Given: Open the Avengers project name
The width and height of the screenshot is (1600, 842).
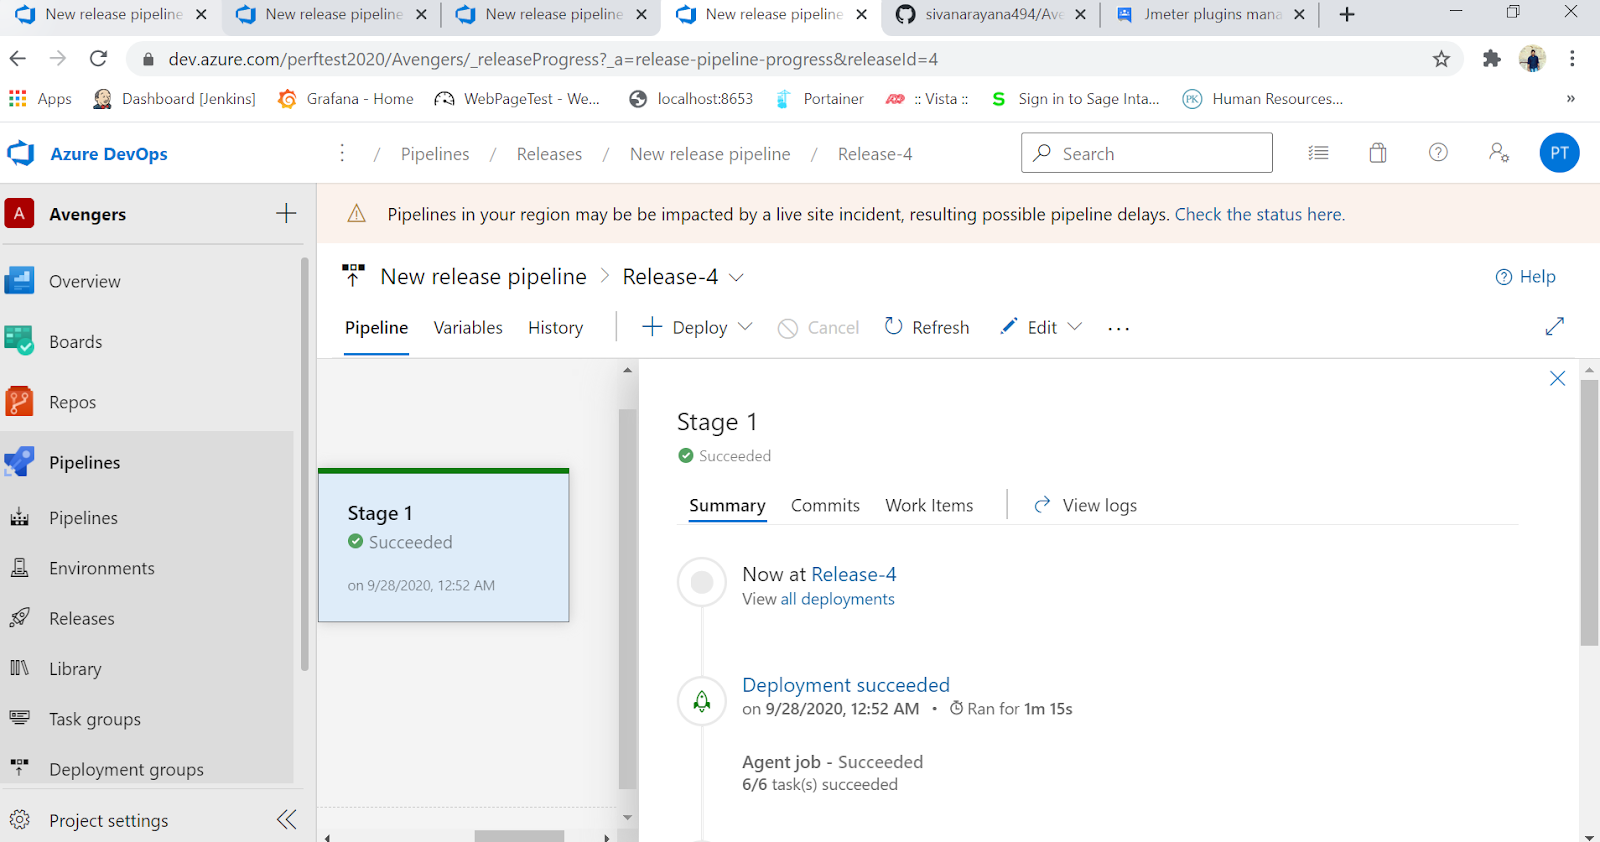Looking at the screenshot, I should (x=87, y=214).
